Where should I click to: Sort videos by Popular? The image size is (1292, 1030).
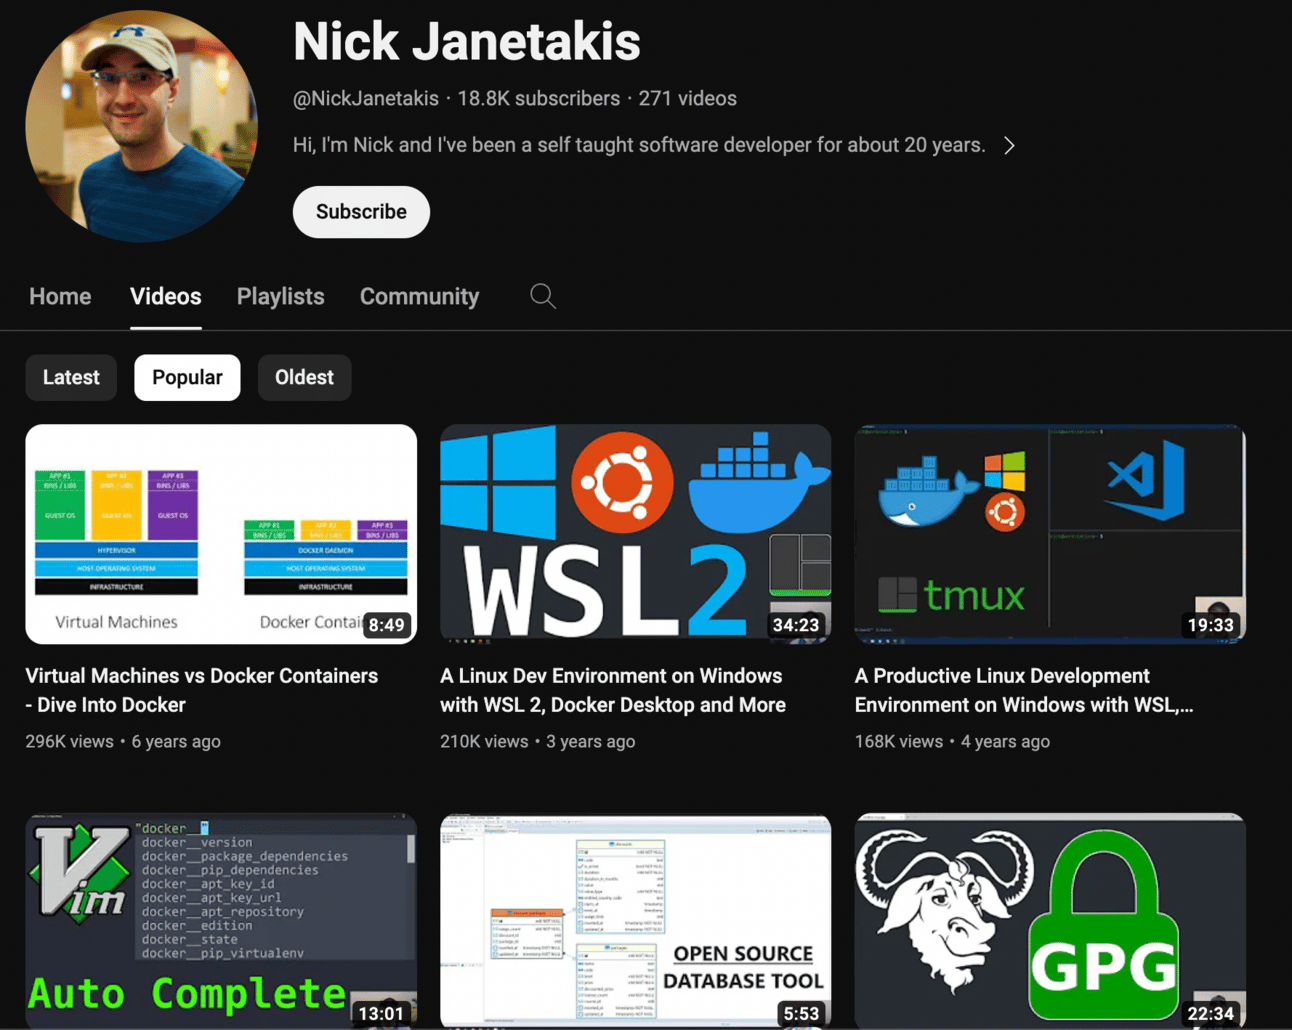(187, 377)
